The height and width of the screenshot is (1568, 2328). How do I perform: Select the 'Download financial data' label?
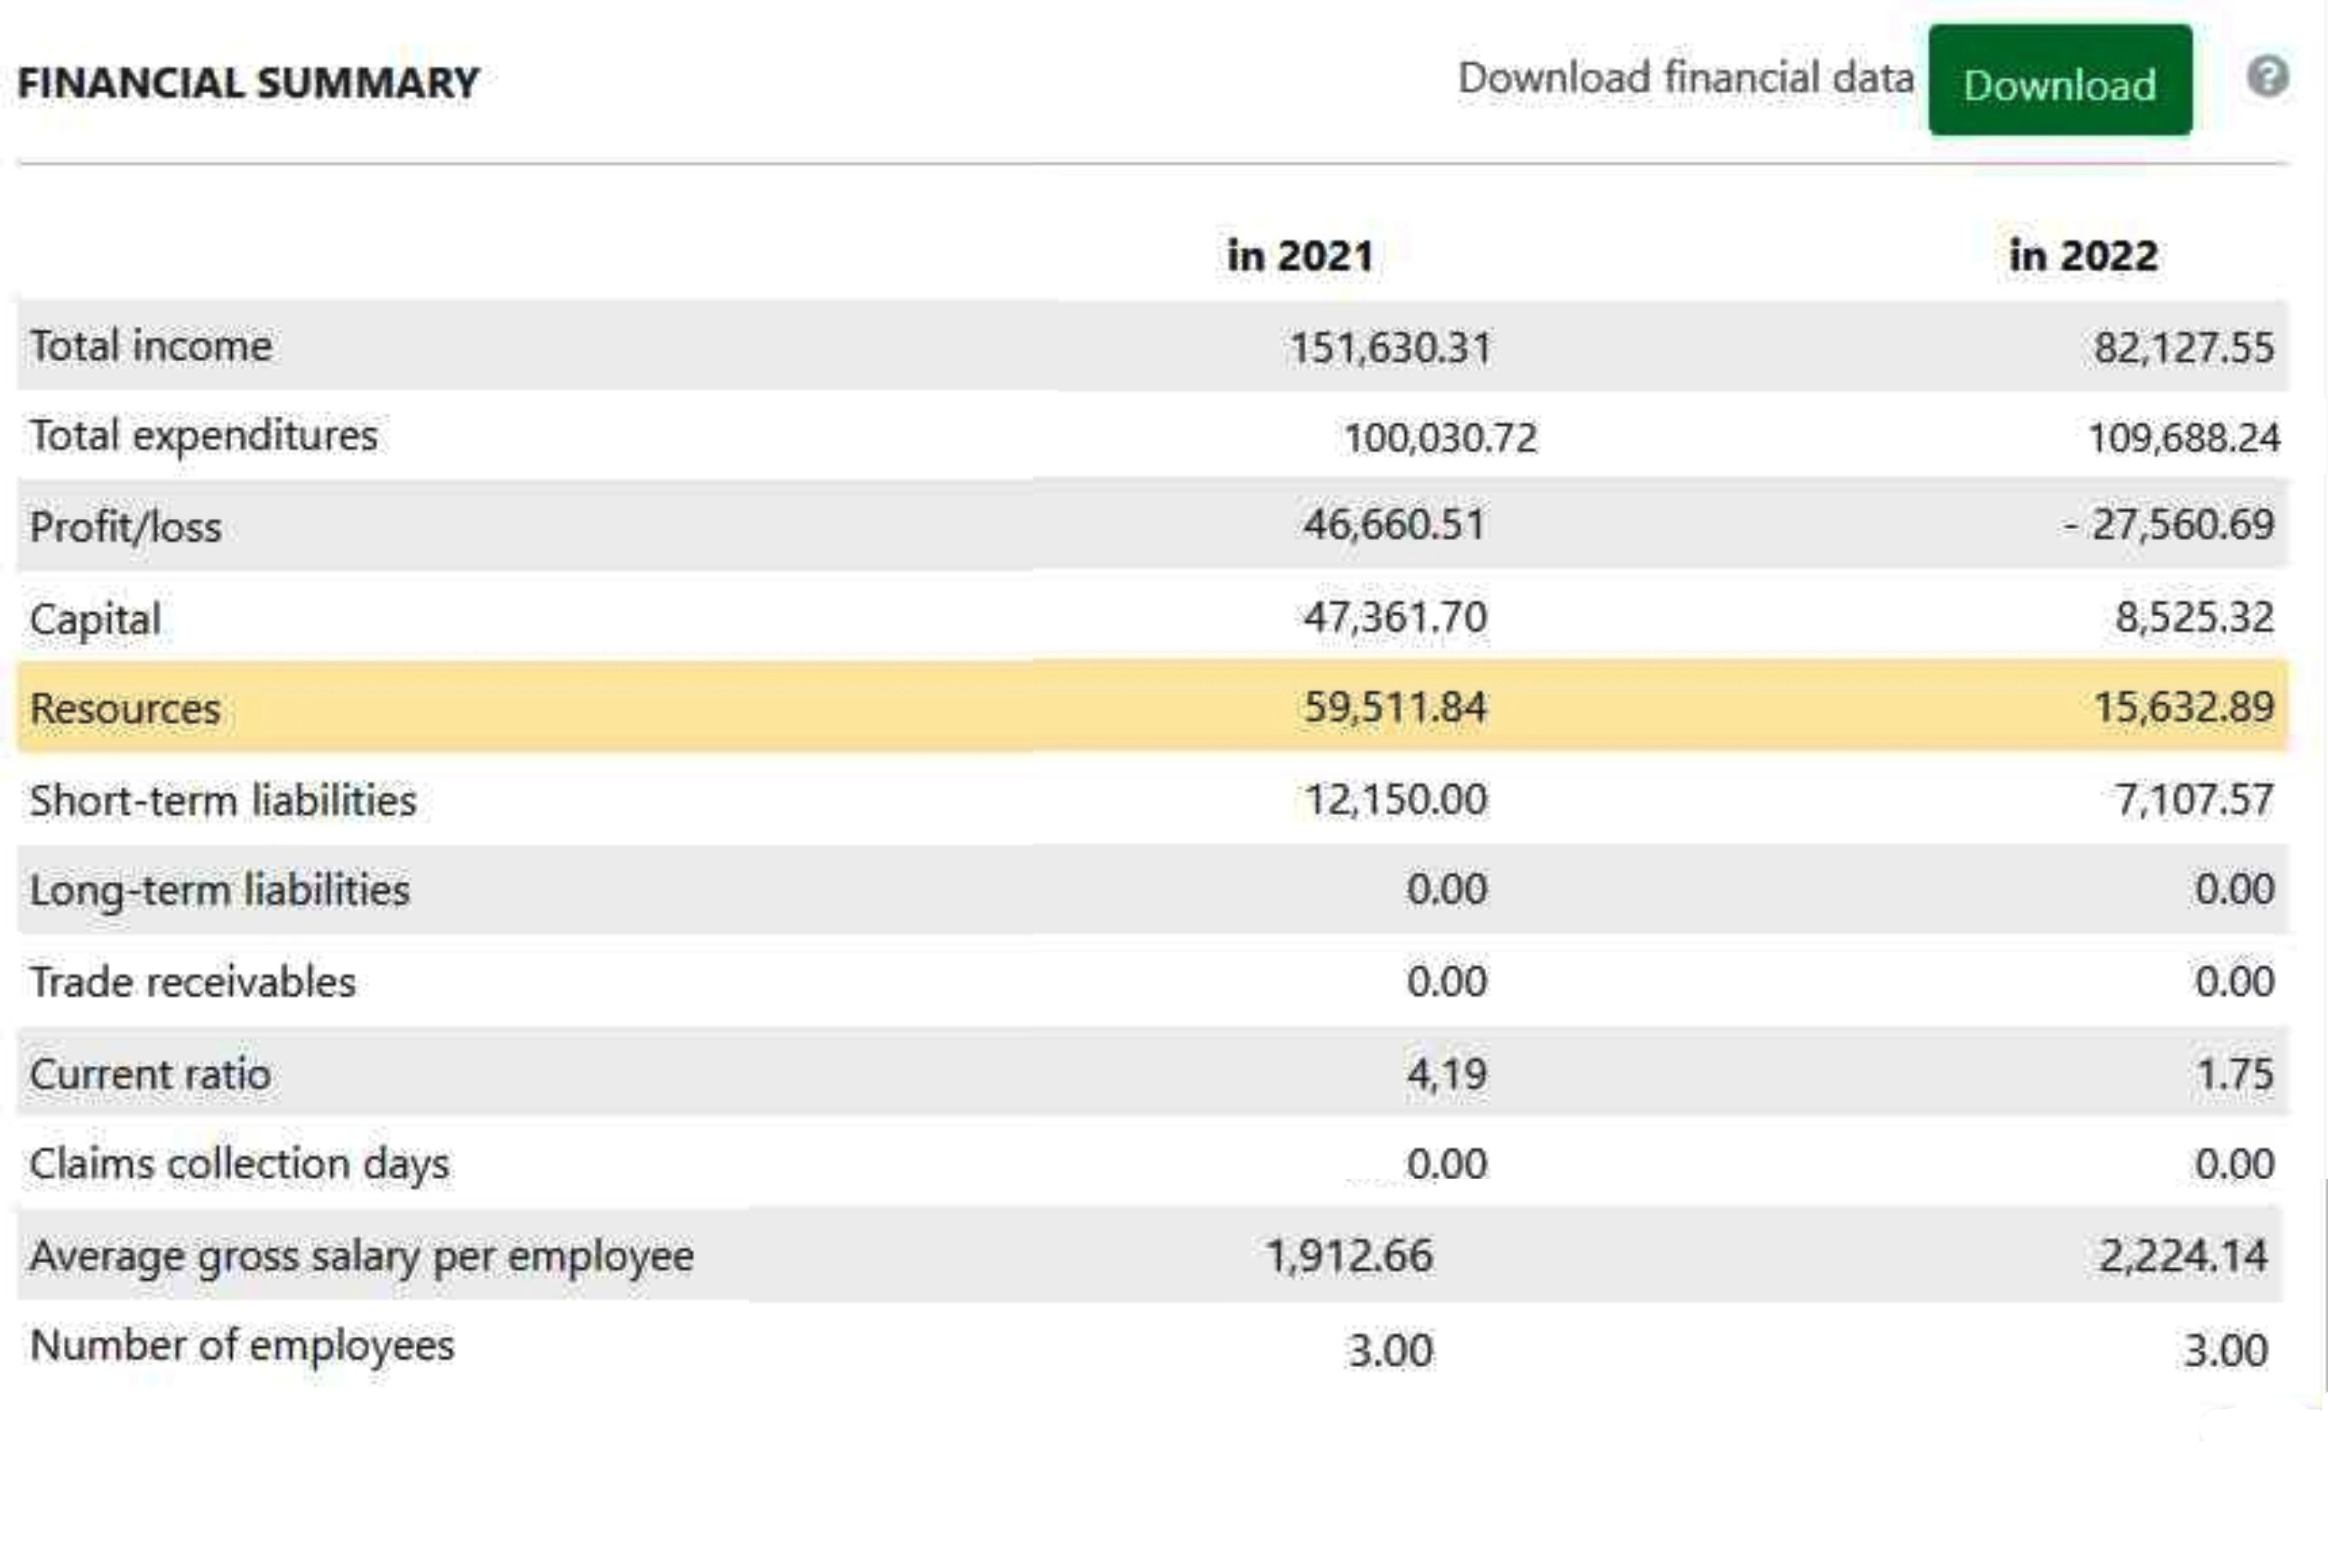click(1686, 78)
